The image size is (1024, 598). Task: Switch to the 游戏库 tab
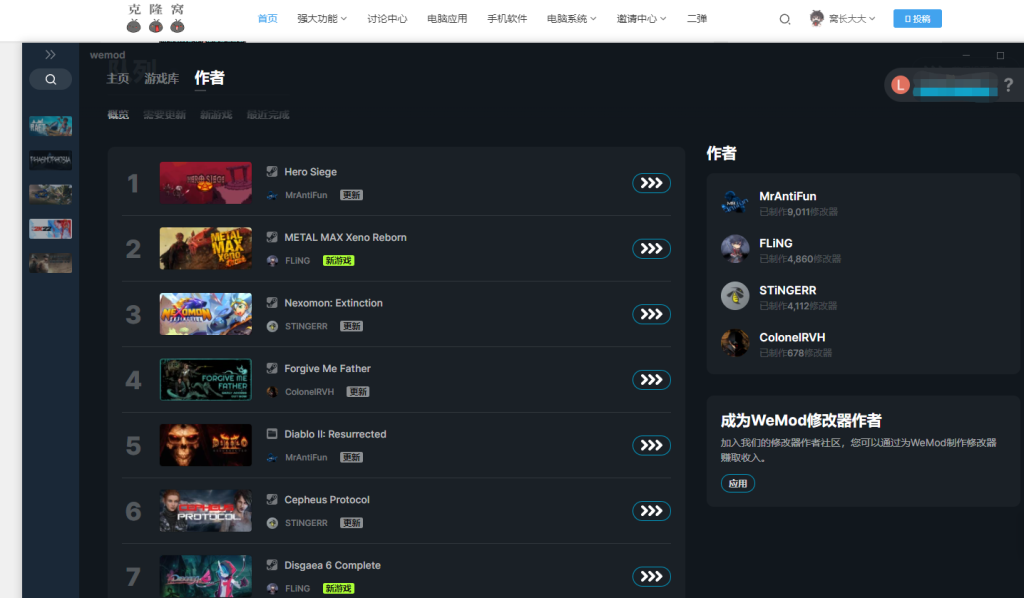click(x=161, y=78)
